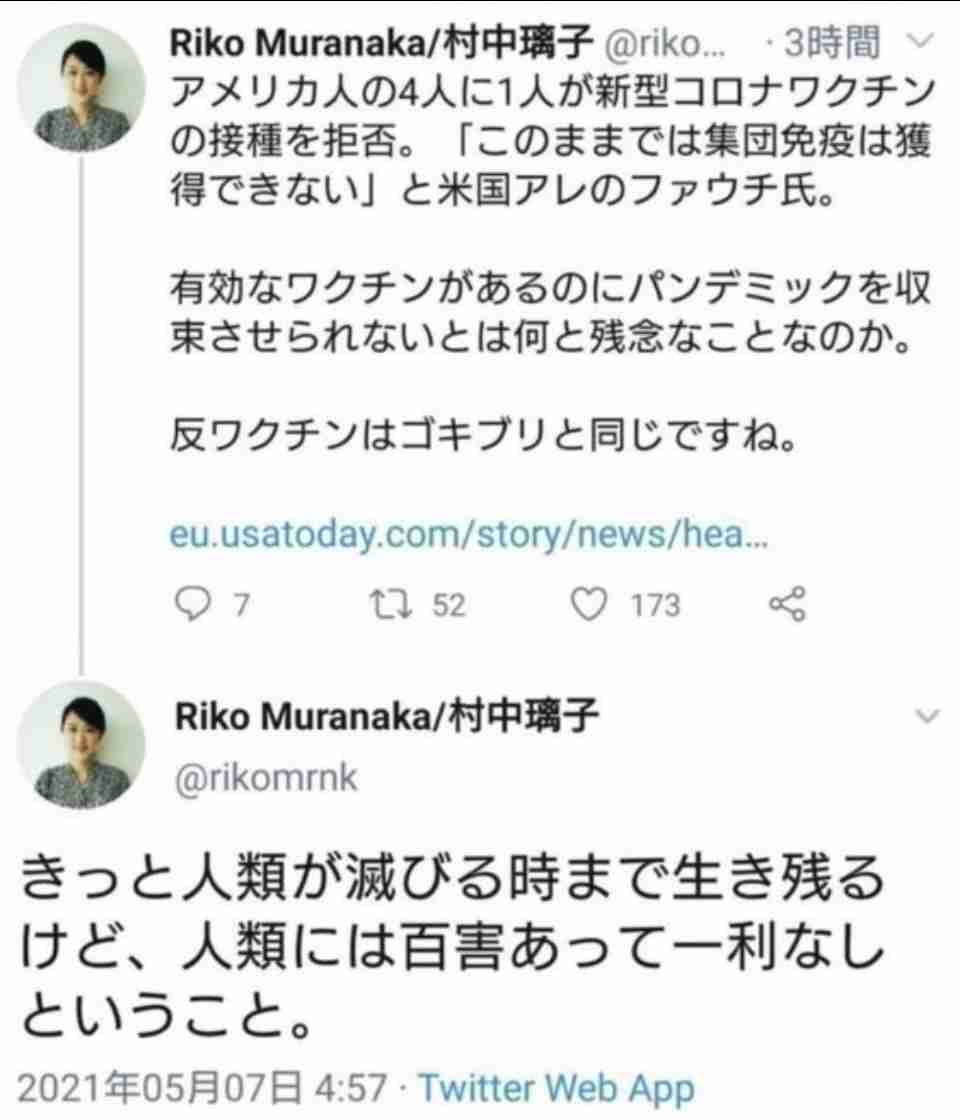Expand the second tweet's chevron menu
The image size is (960, 1120).
click(927, 716)
